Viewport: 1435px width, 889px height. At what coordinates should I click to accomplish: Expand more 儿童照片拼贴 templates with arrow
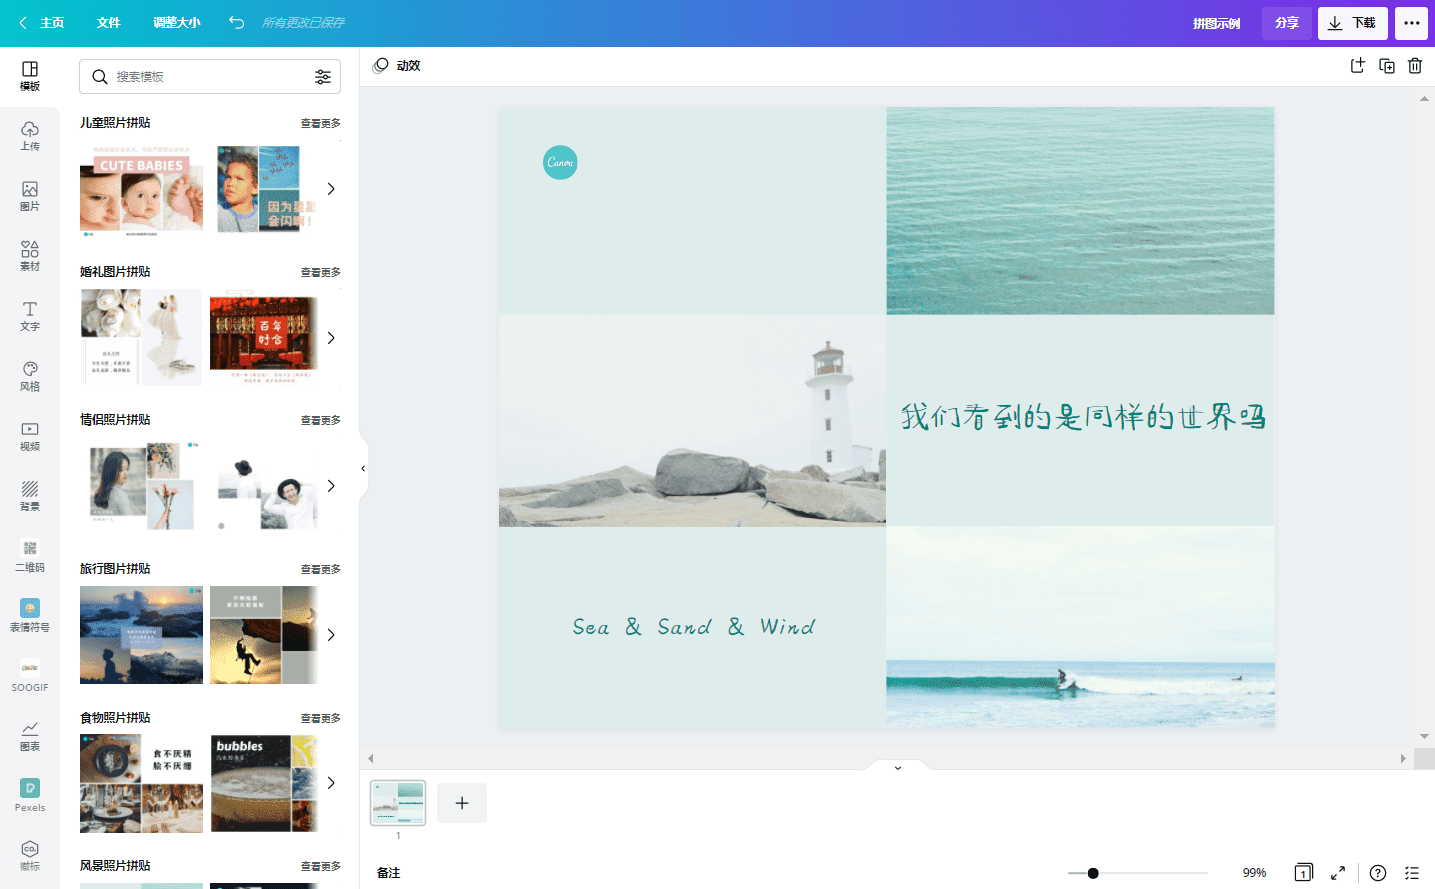tap(331, 189)
